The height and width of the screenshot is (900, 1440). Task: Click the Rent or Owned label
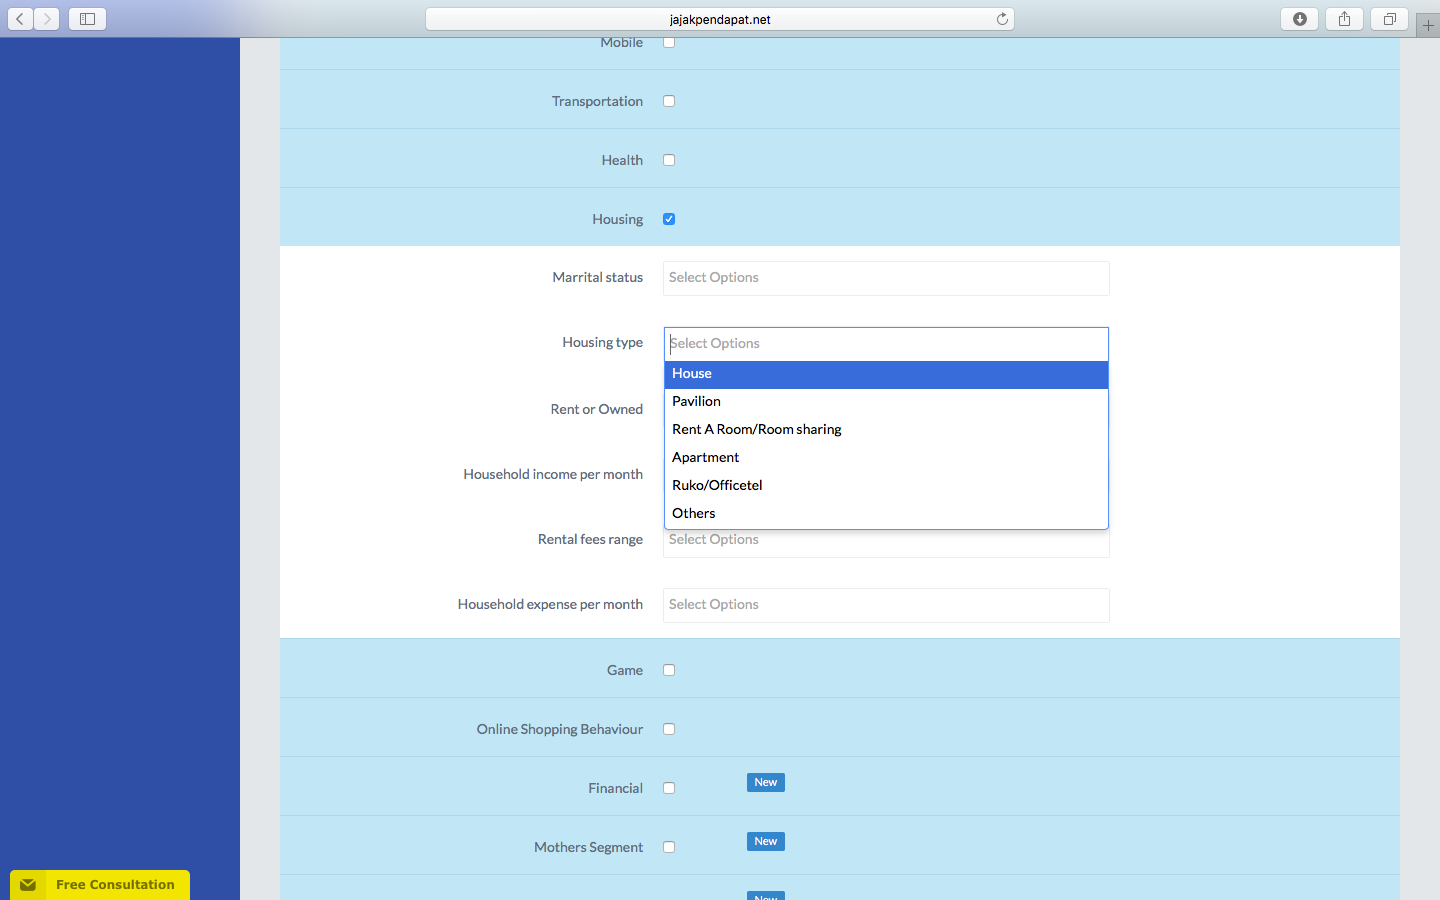point(596,409)
